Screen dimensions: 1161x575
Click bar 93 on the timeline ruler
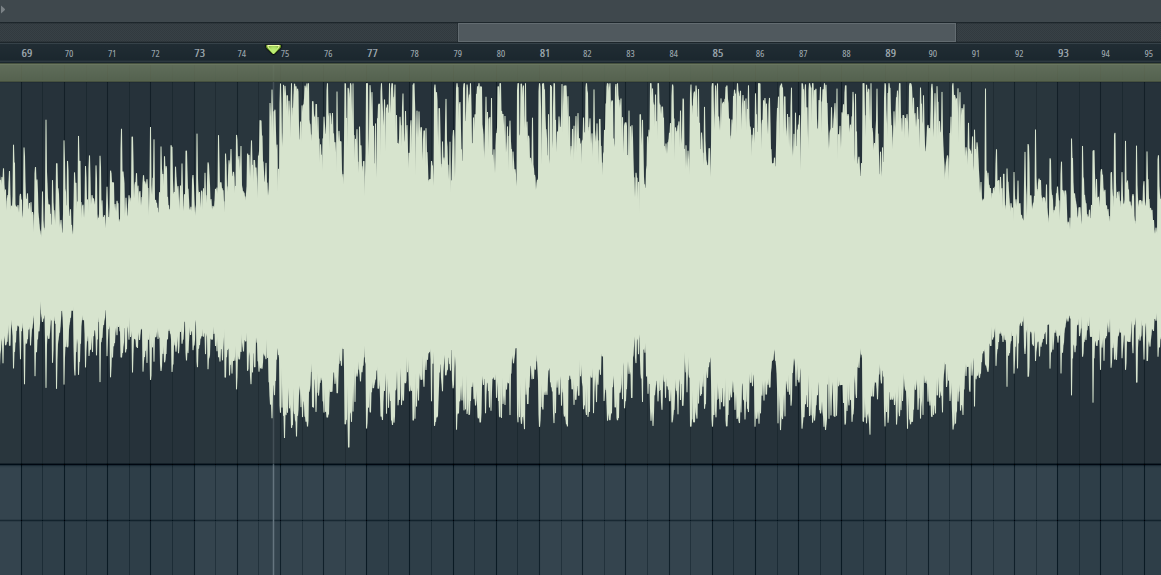1063,53
